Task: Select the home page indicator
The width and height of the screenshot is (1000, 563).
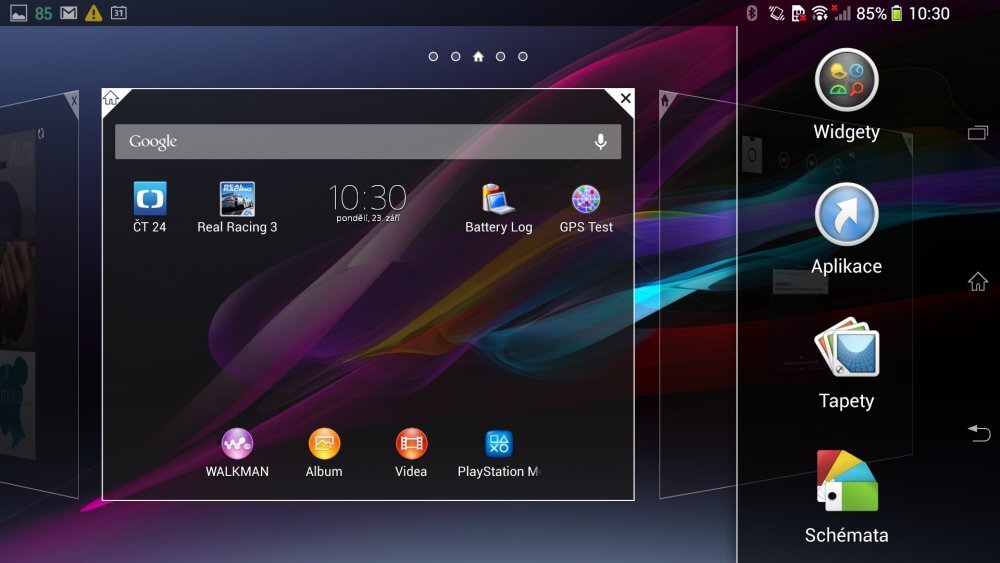Action: (x=478, y=57)
